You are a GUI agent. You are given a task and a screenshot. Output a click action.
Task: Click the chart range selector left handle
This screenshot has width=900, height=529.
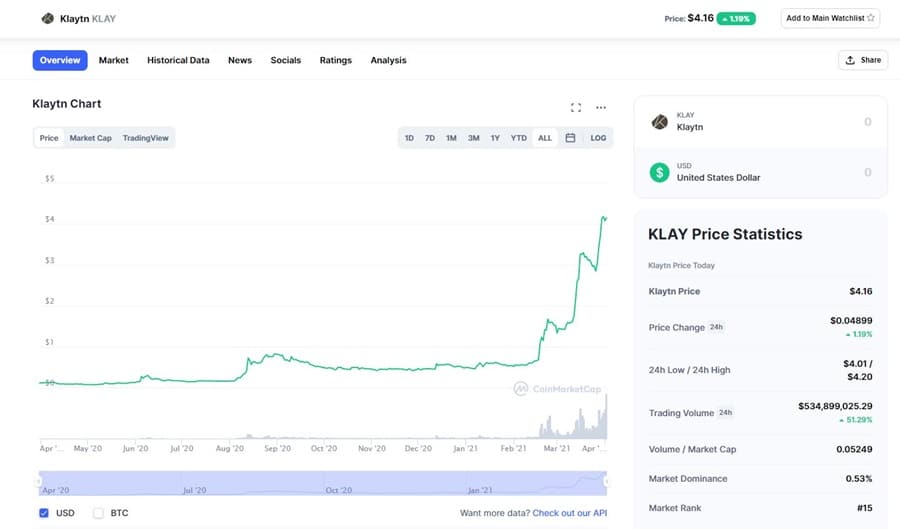38,482
